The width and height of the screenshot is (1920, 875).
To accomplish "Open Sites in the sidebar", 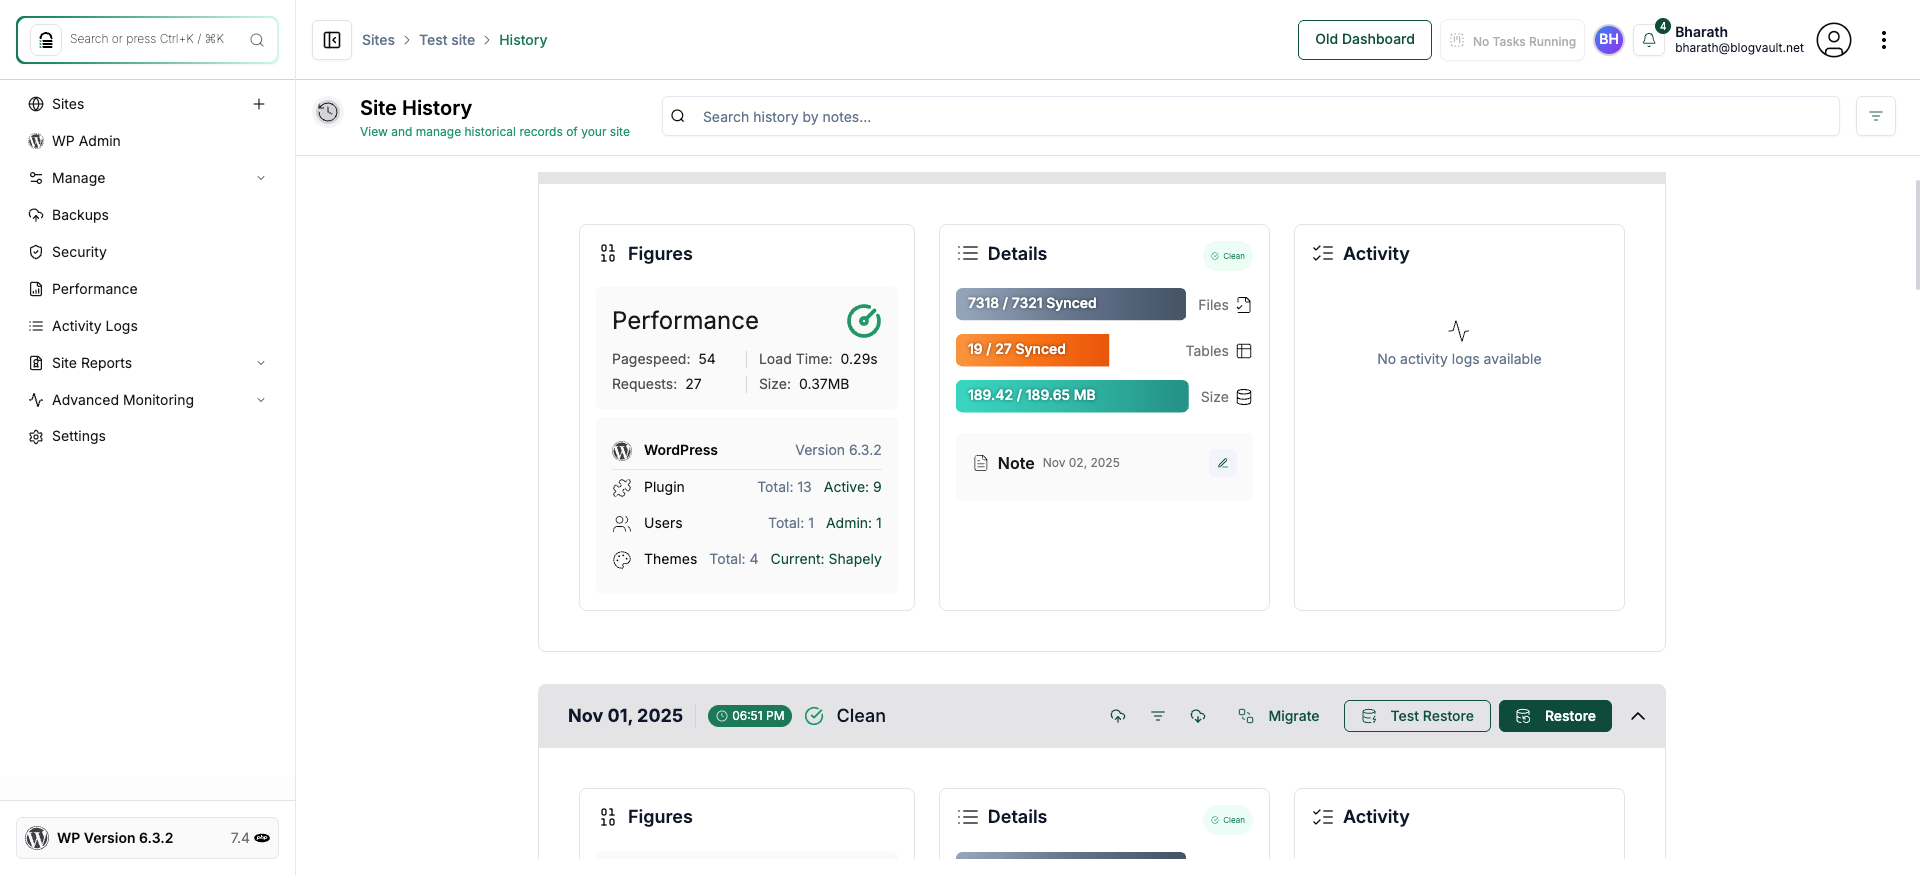I will pyautogui.click(x=68, y=104).
